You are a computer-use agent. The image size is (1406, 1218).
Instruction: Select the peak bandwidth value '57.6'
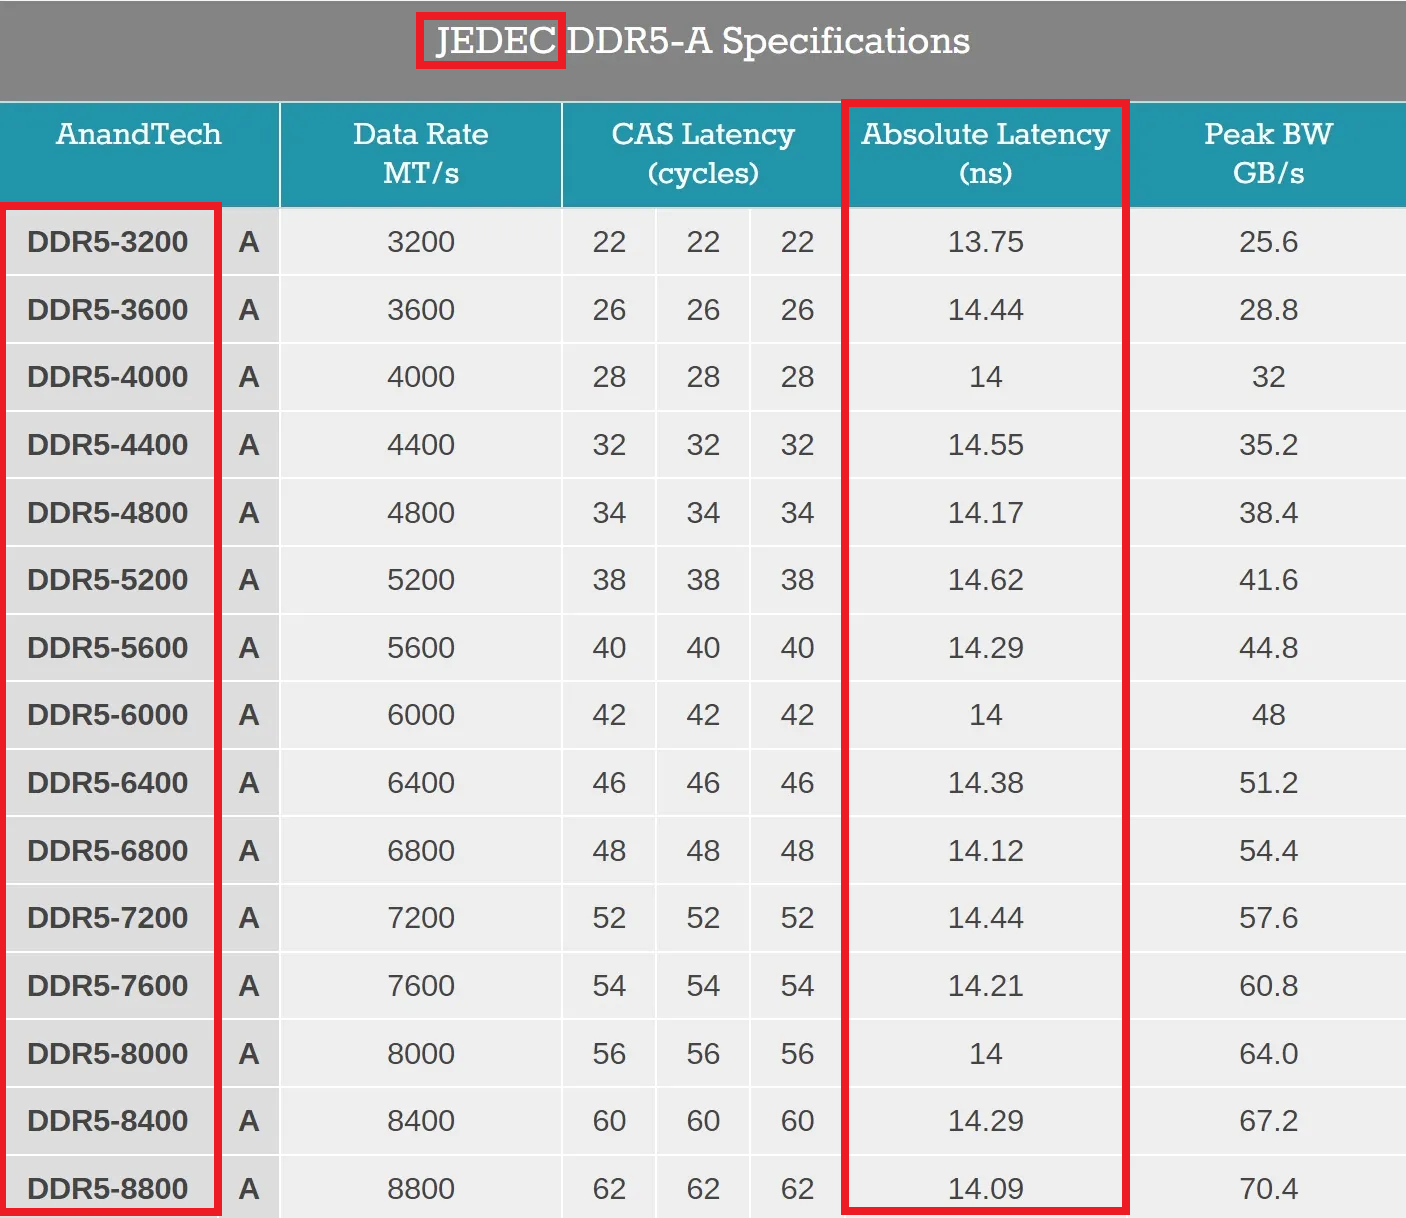pos(1268,918)
